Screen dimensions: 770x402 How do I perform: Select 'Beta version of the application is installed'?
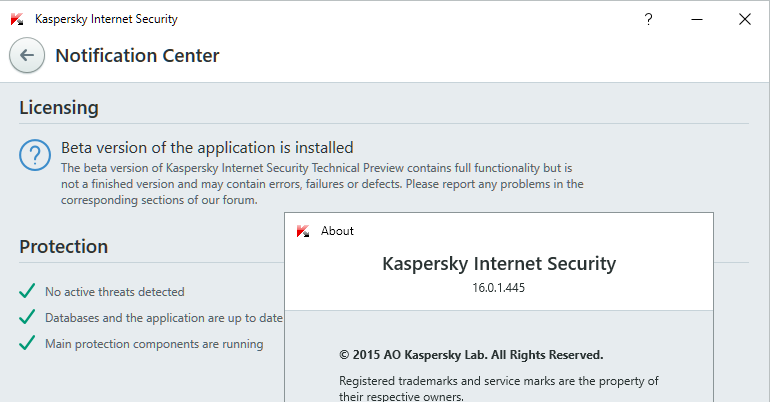click(207, 148)
